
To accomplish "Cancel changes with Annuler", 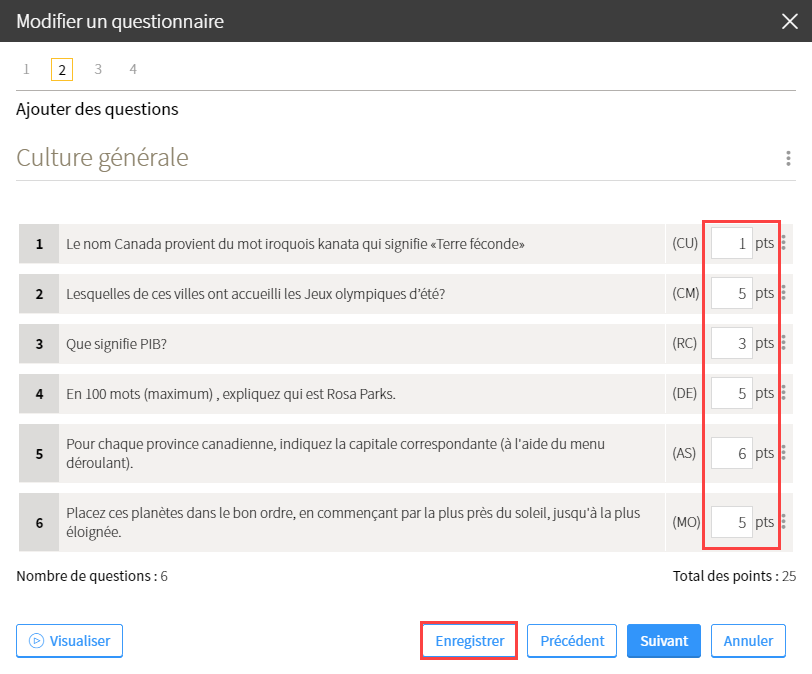I will point(748,641).
